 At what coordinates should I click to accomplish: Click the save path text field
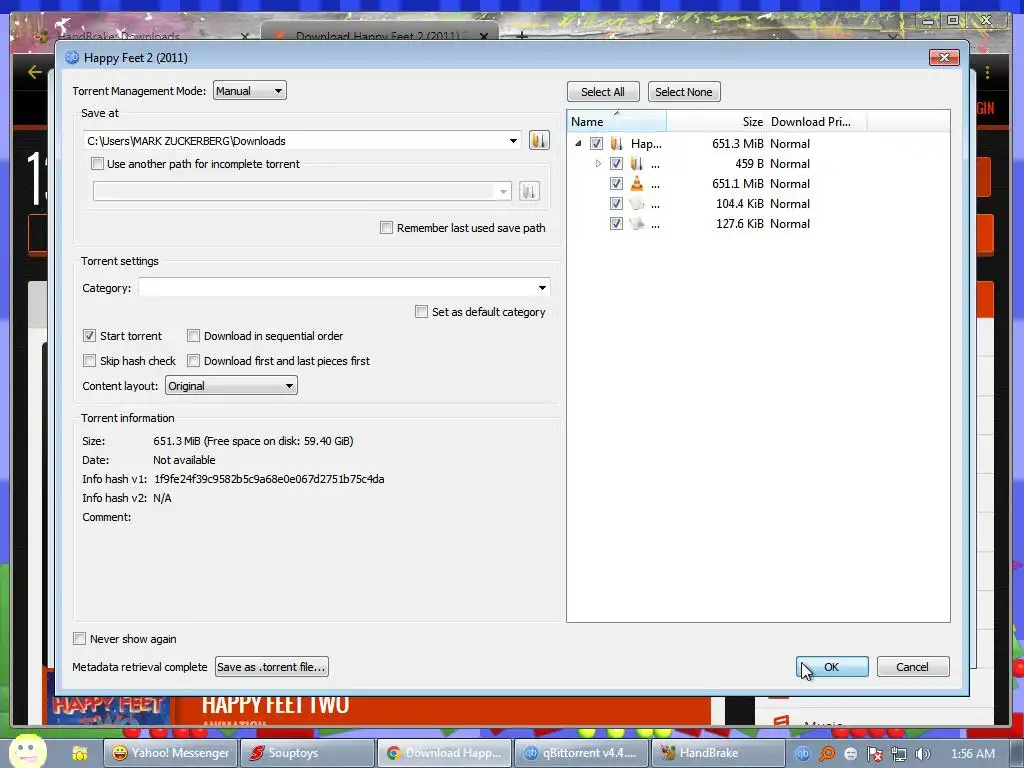[x=294, y=141]
